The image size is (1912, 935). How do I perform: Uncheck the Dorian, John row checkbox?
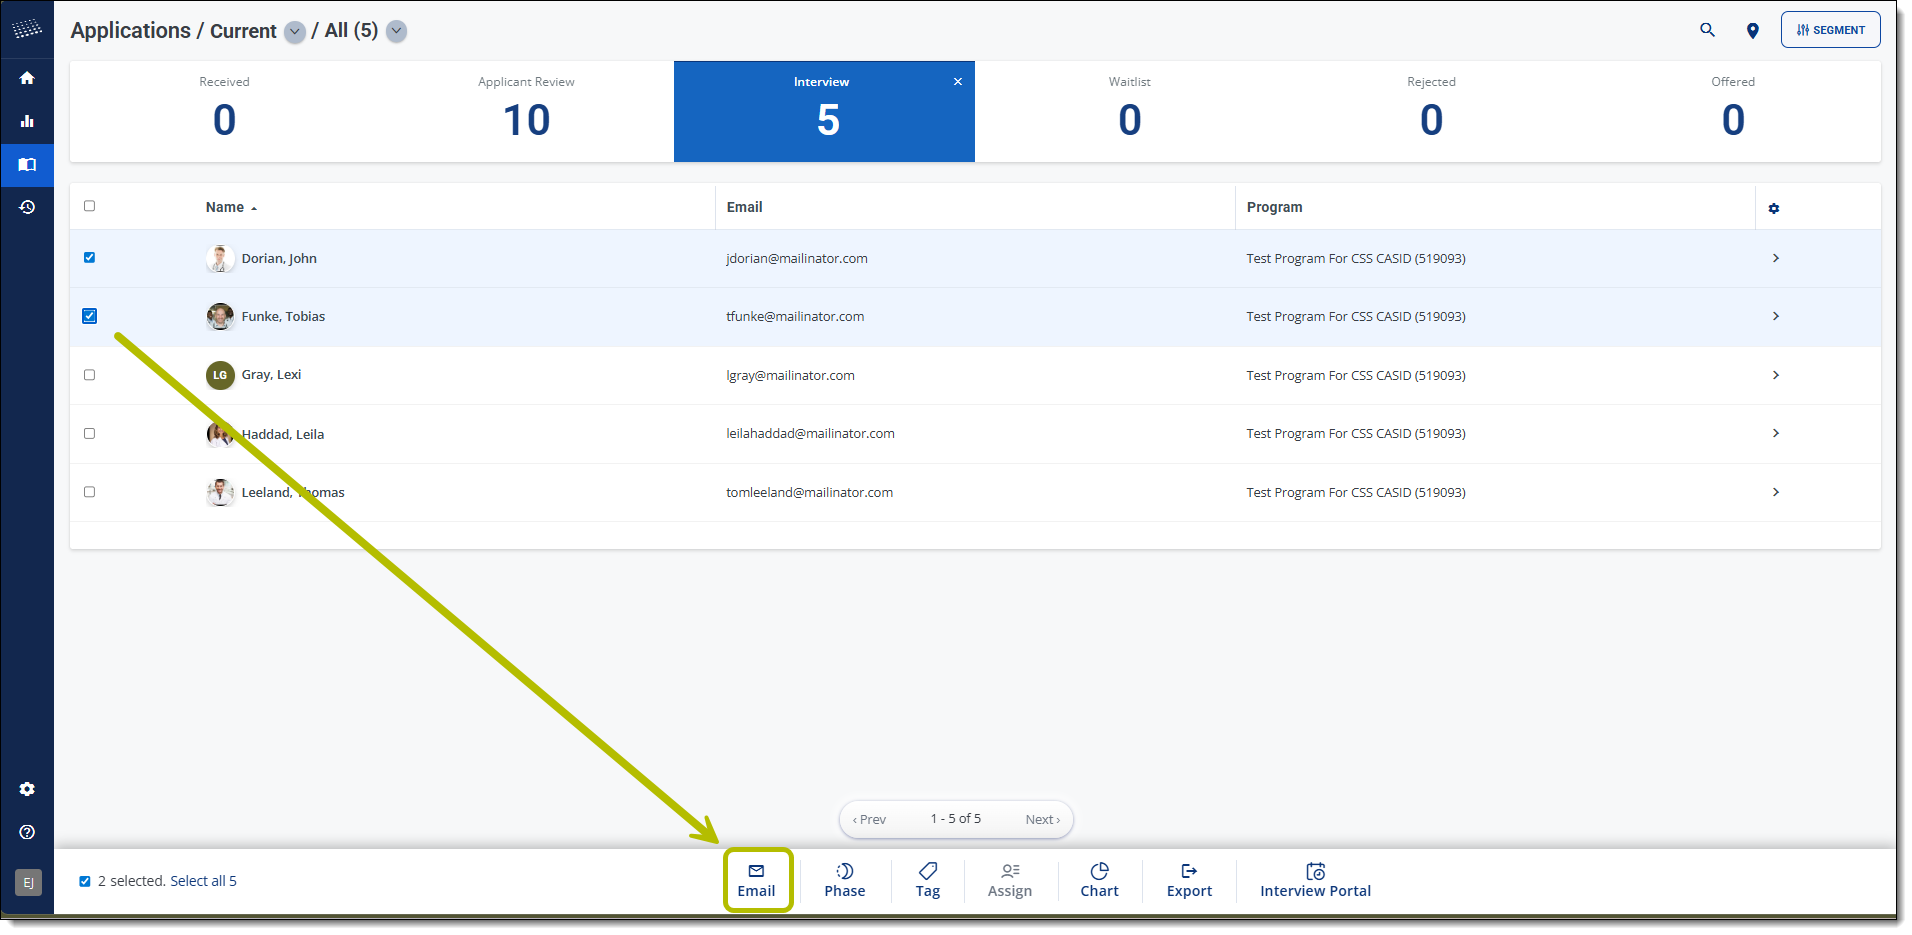point(90,258)
